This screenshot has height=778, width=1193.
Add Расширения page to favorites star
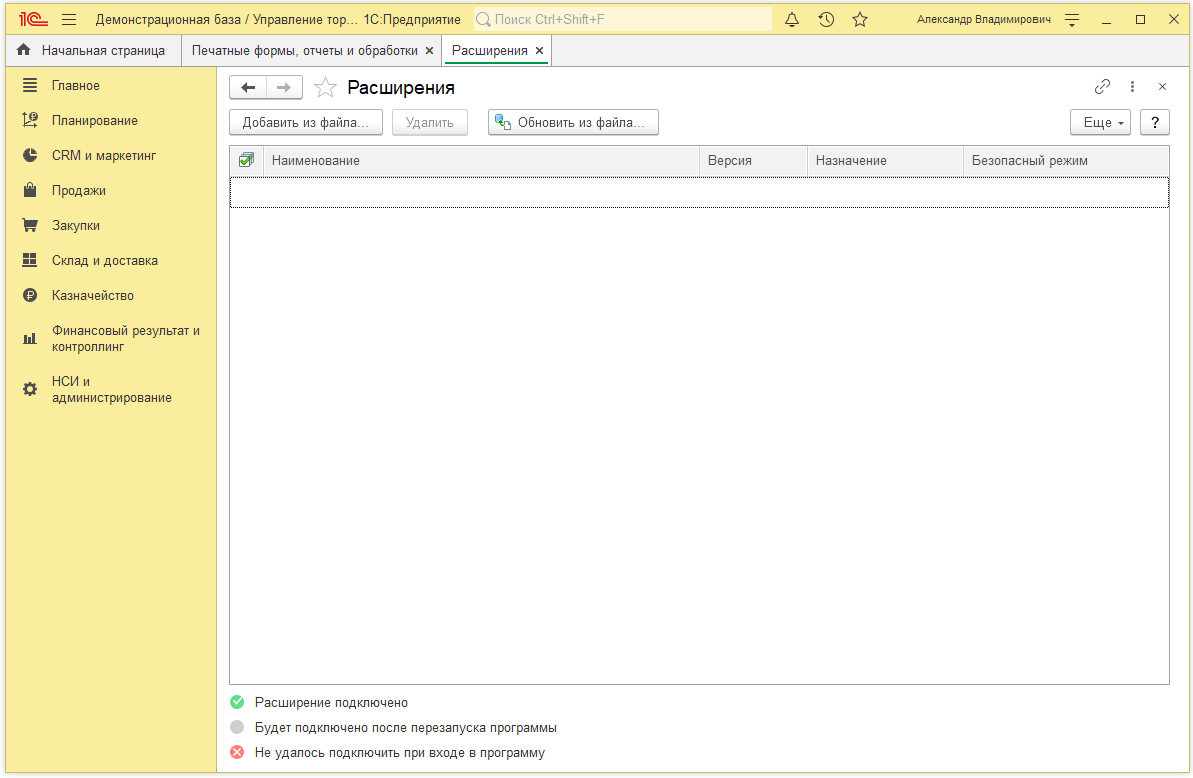[325, 88]
